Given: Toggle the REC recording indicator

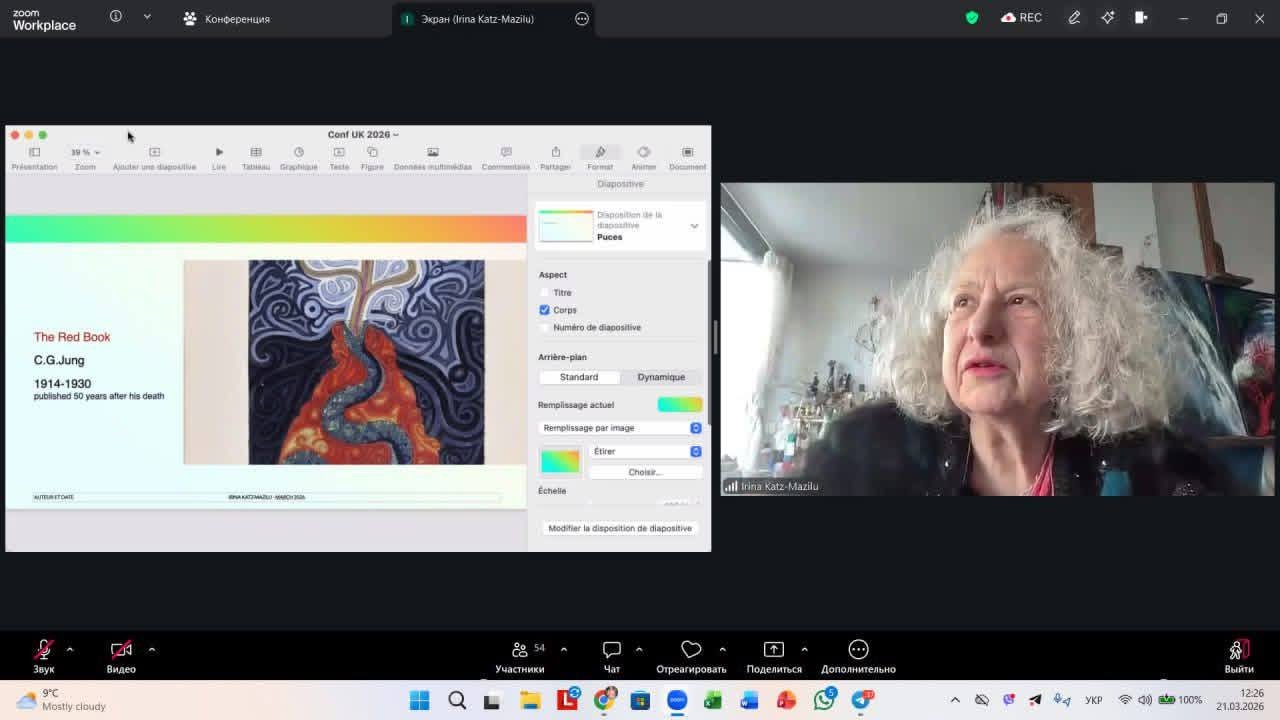Looking at the screenshot, I should (x=1021, y=18).
